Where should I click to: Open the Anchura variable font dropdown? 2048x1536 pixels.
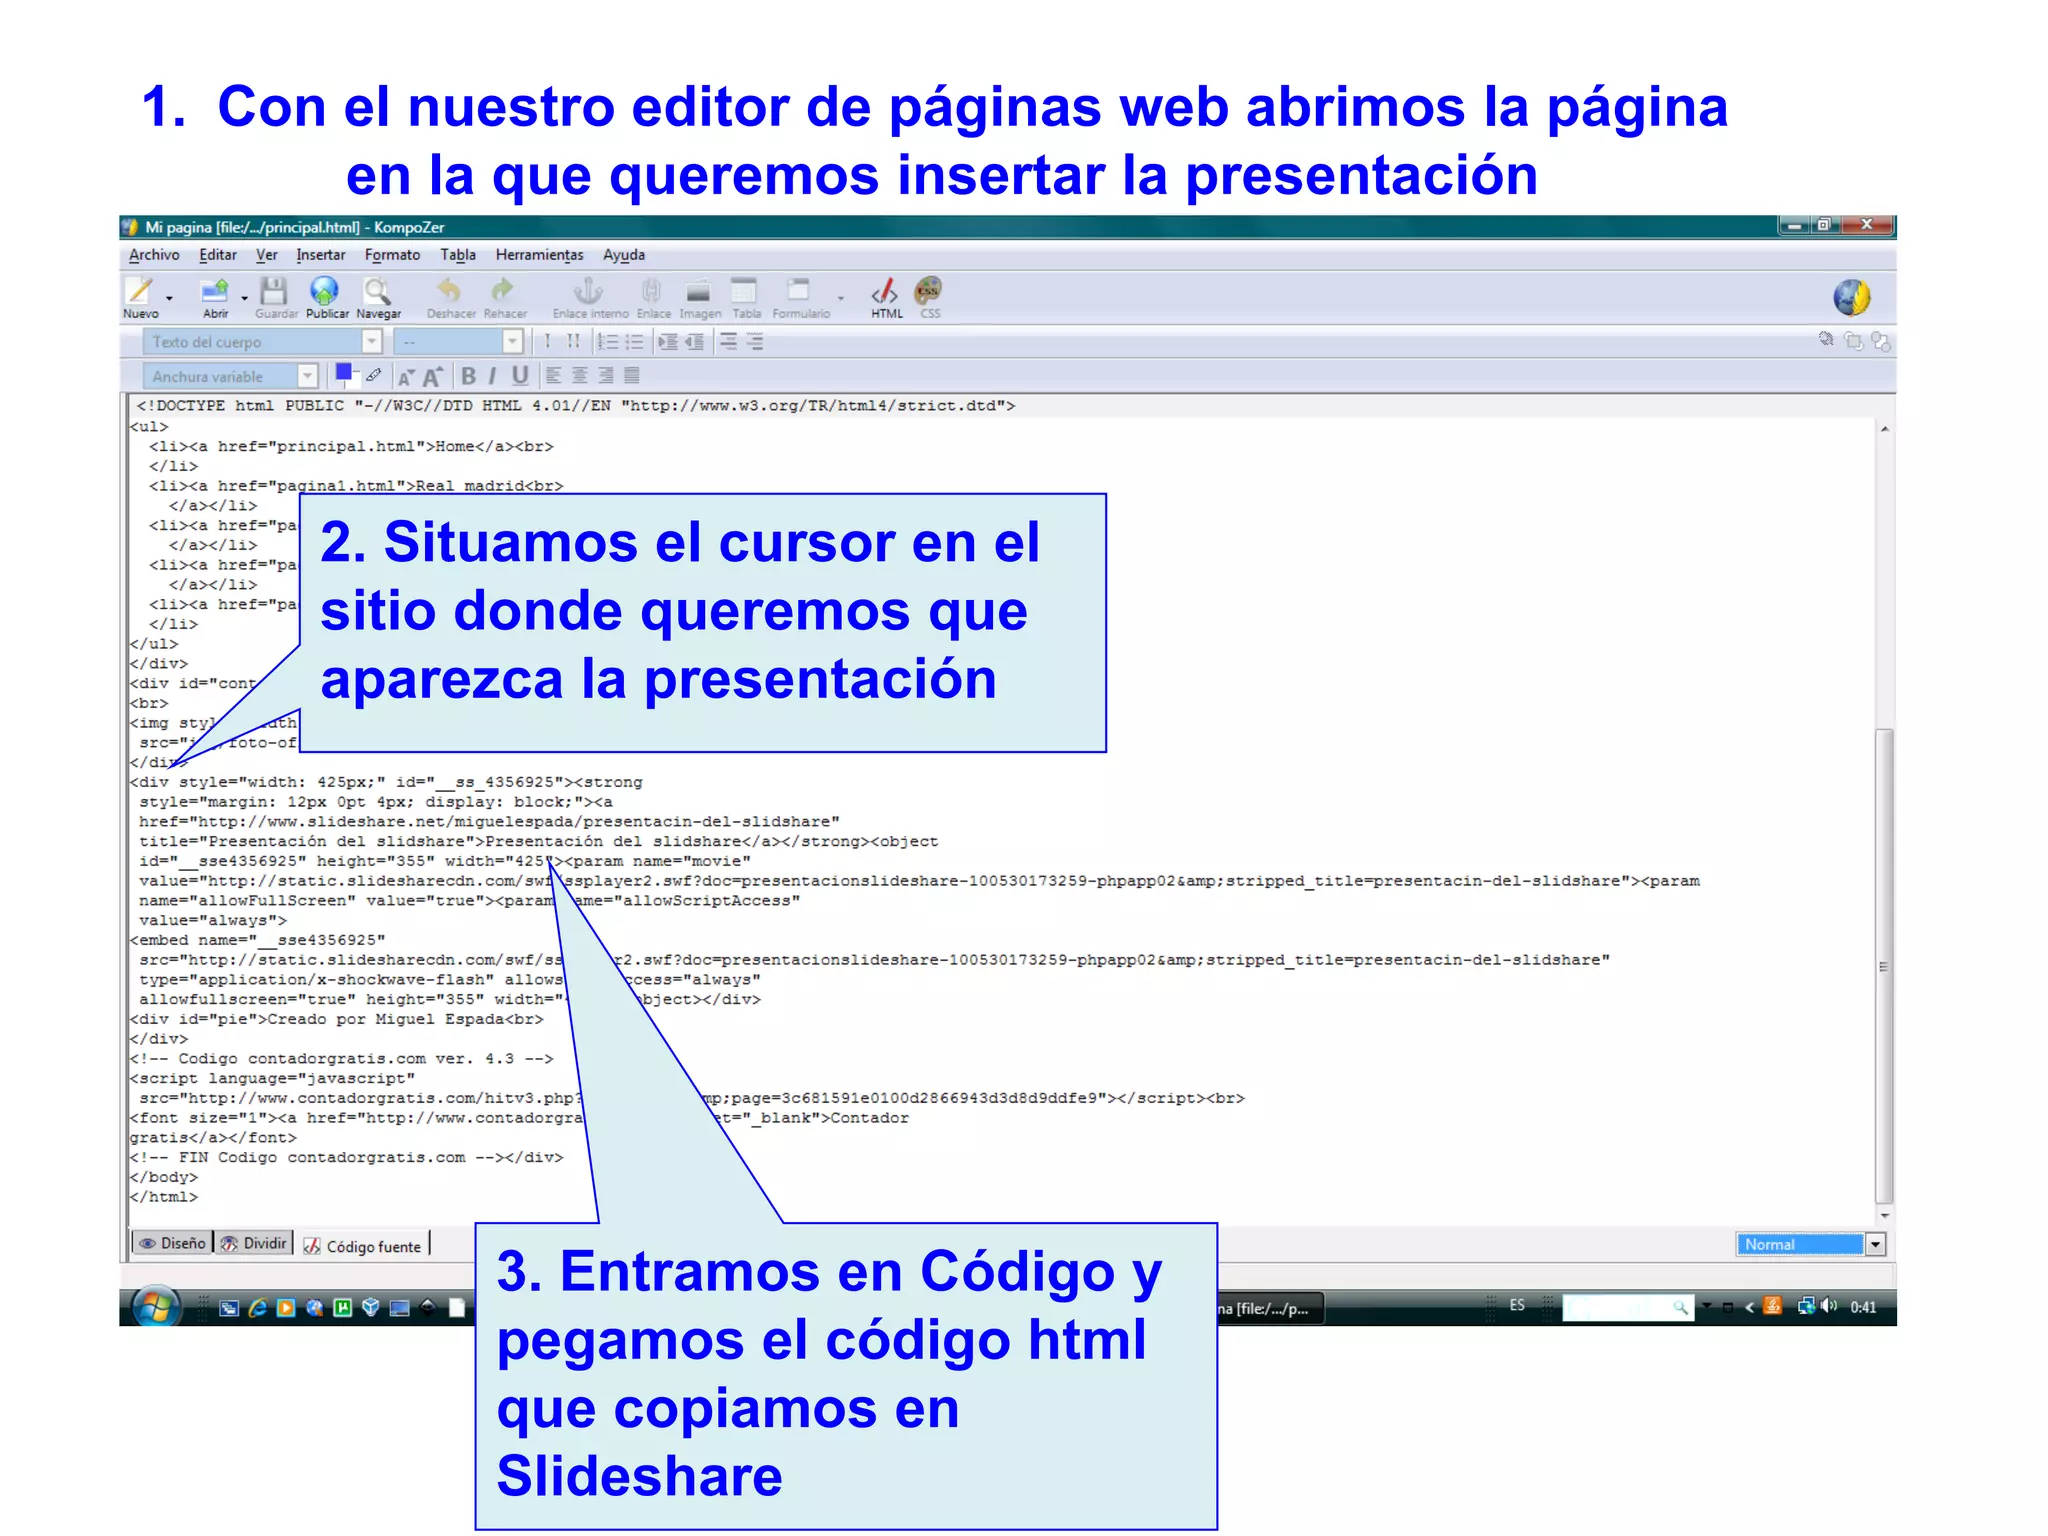(x=231, y=377)
